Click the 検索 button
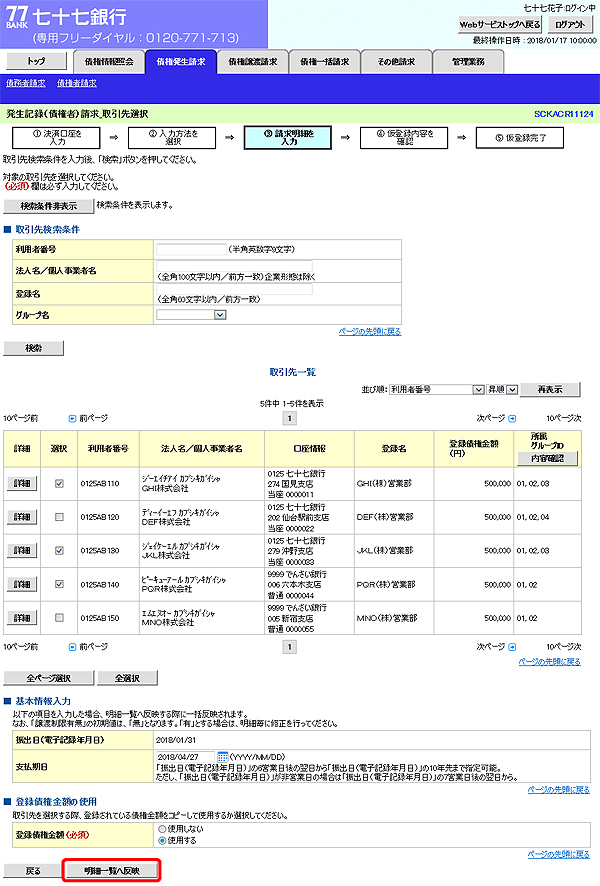 pyautogui.click(x=33, y=349)
